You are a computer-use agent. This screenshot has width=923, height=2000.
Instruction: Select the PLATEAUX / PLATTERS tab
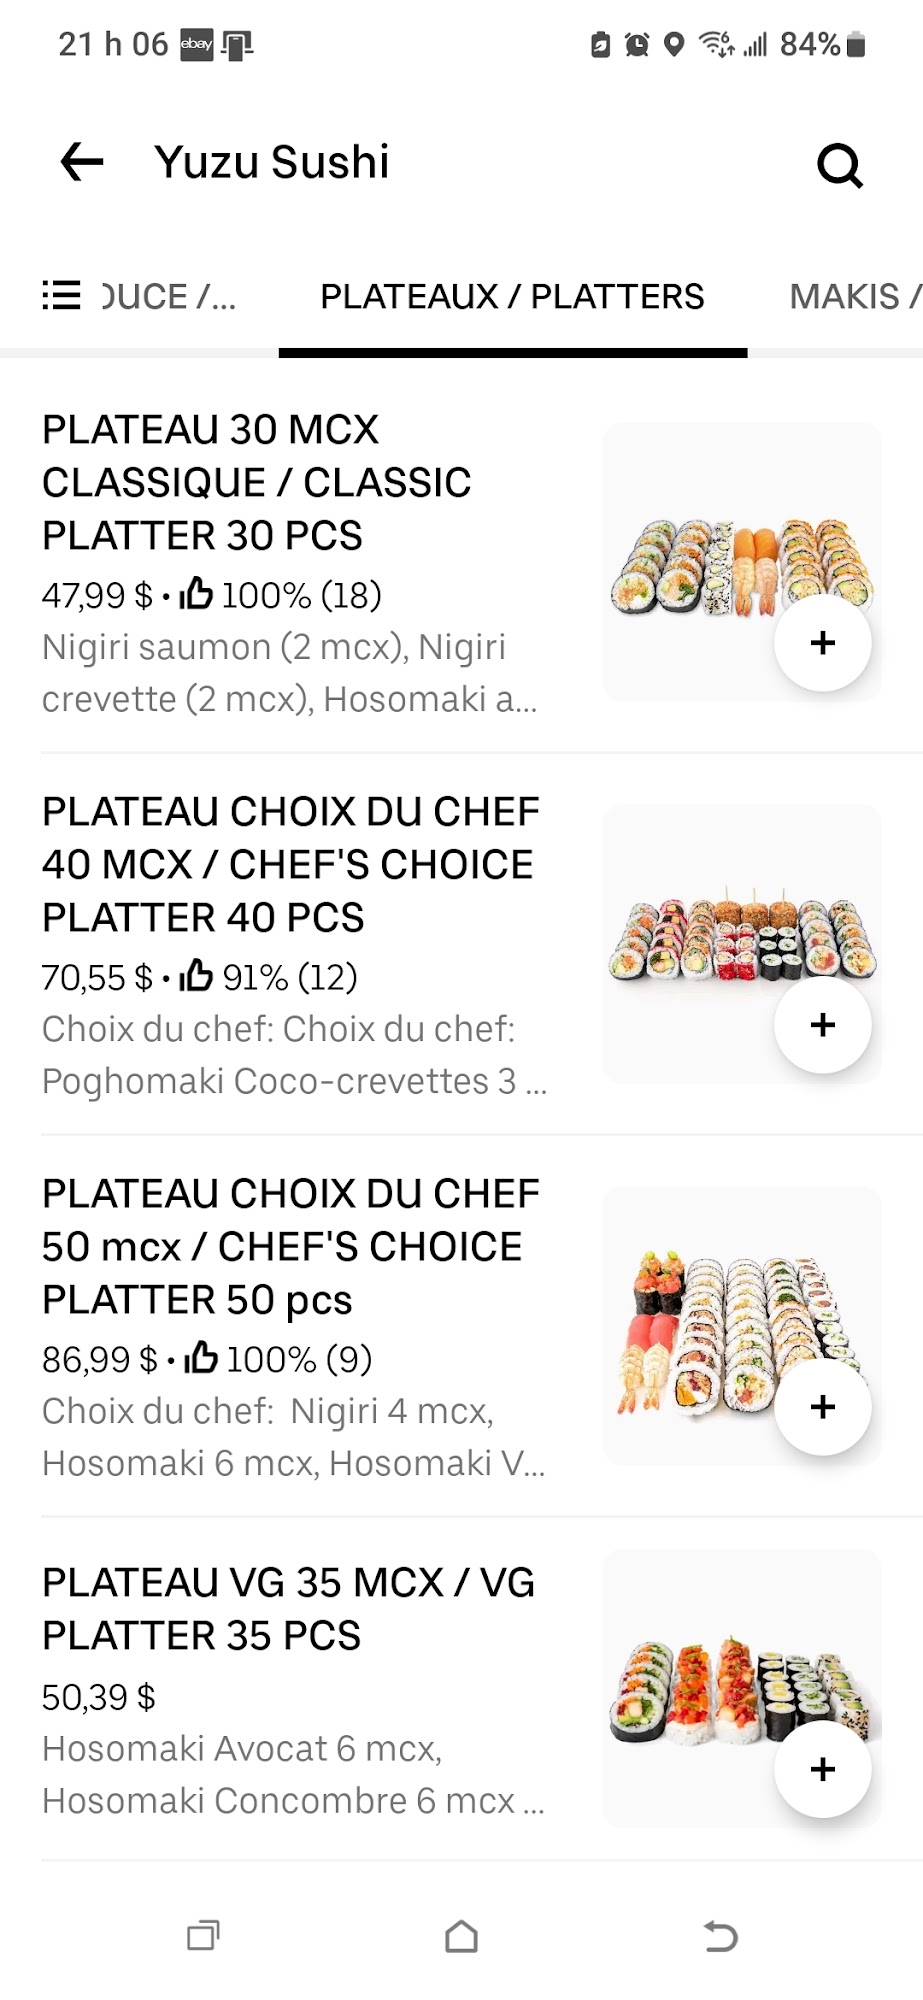click(512, 296)
